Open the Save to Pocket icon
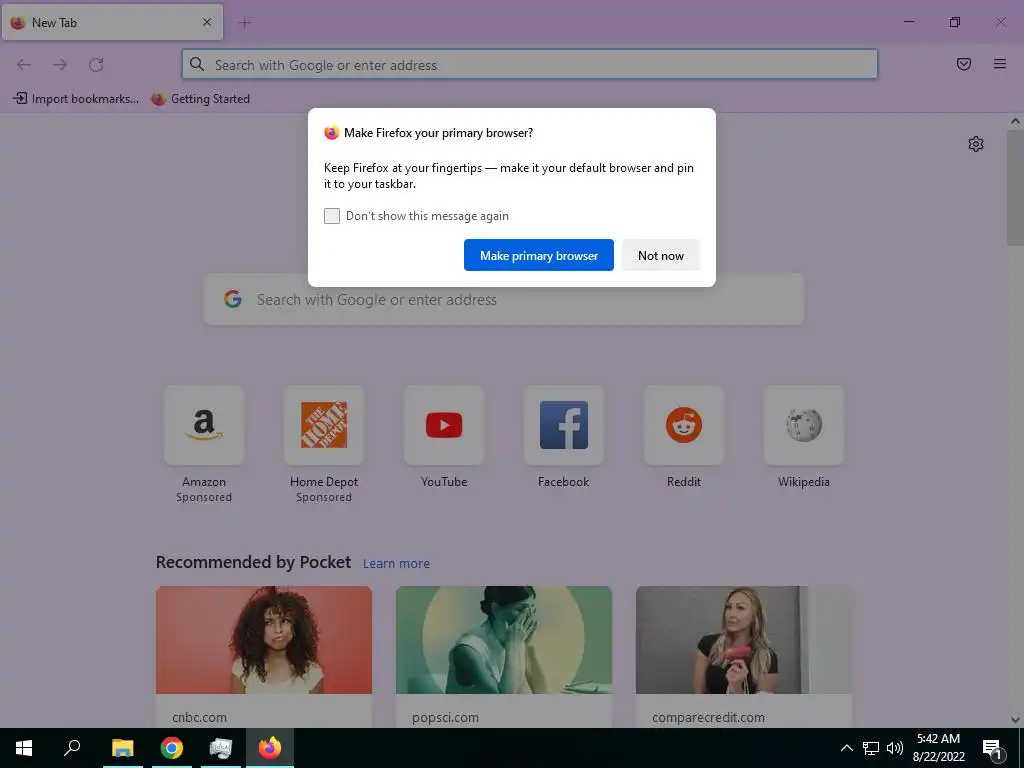Viewport: 1024px width, 768px height. pyautogui.click(x=963, y=64)
